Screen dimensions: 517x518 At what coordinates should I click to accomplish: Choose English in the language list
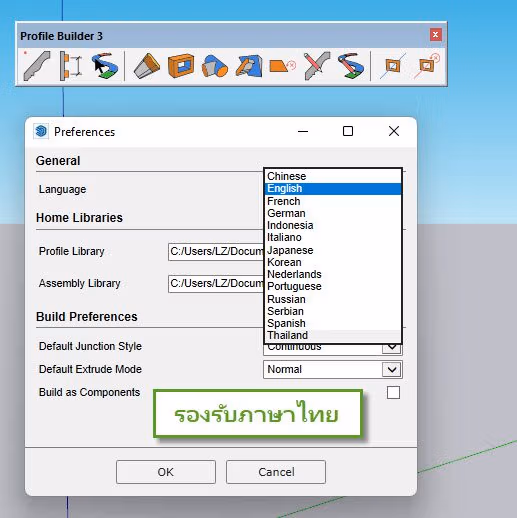(333, 189)
